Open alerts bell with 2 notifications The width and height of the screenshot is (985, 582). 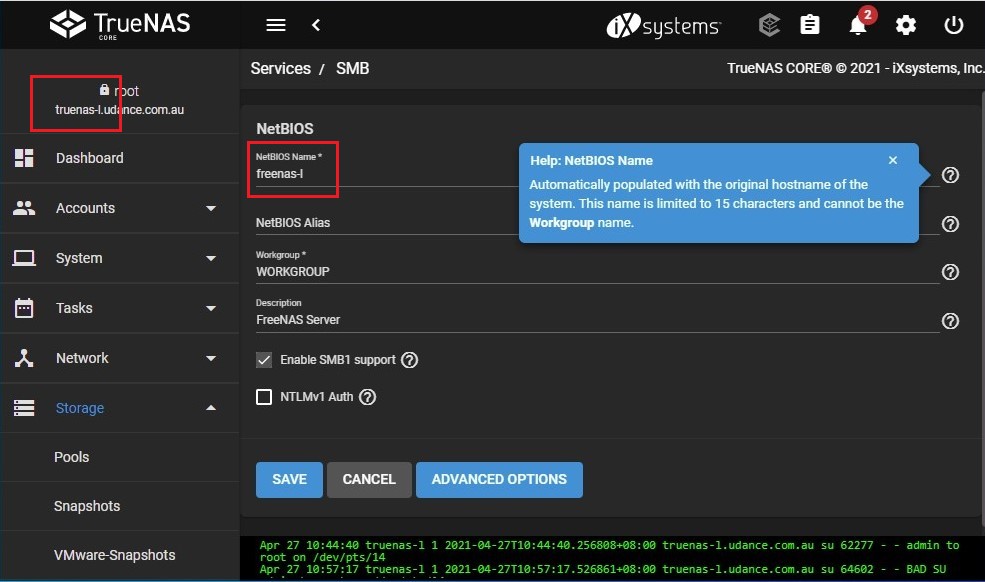coord(859,24)
